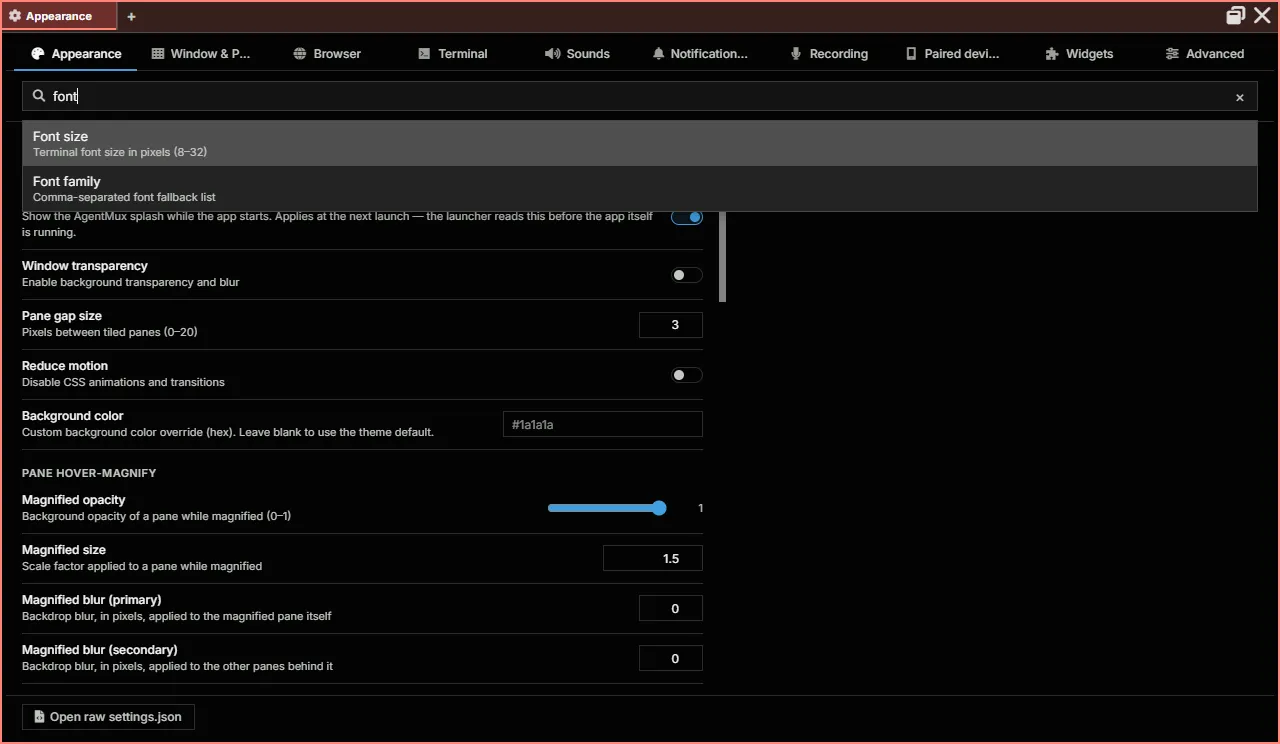Click the puzzle piece icon for Widgets
Screen dimensions: 1280x744
1052,54
